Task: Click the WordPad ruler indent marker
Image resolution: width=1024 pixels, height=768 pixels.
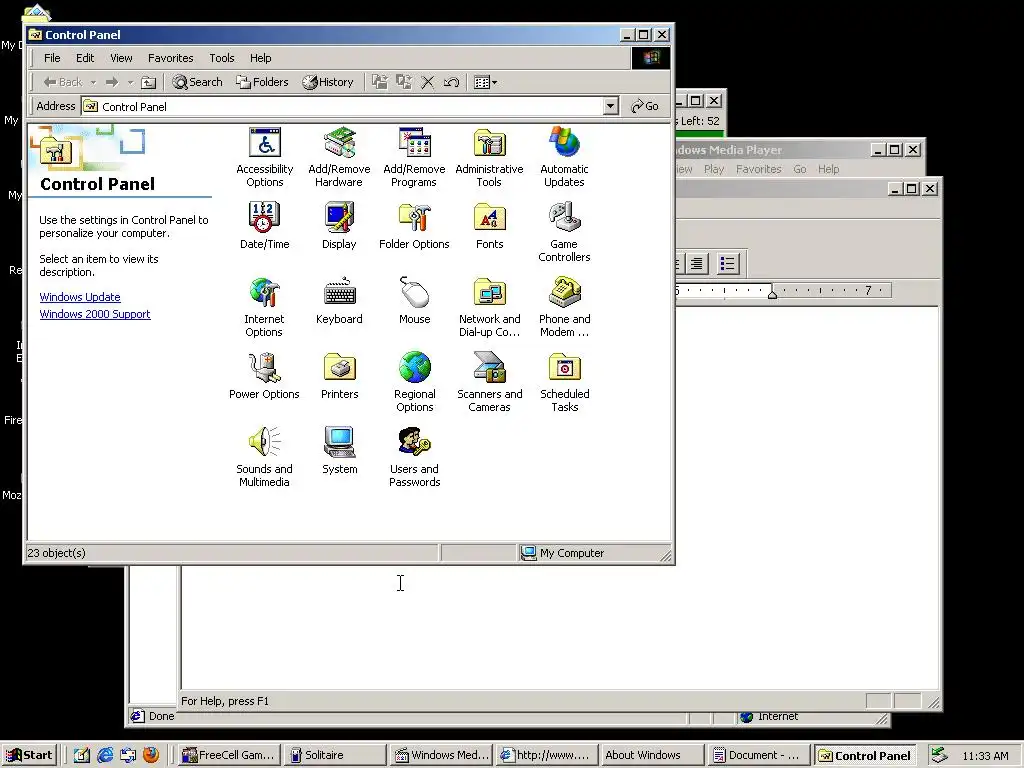Action: [x=772, y=294]
